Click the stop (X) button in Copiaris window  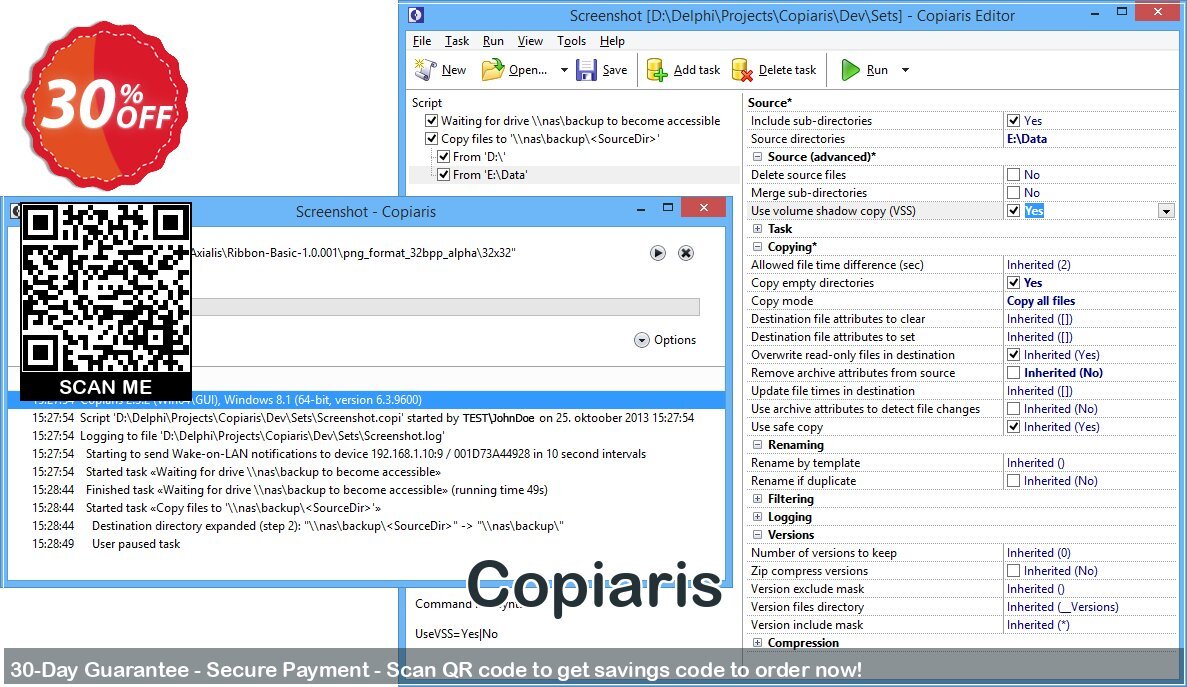tap(686, 253)
